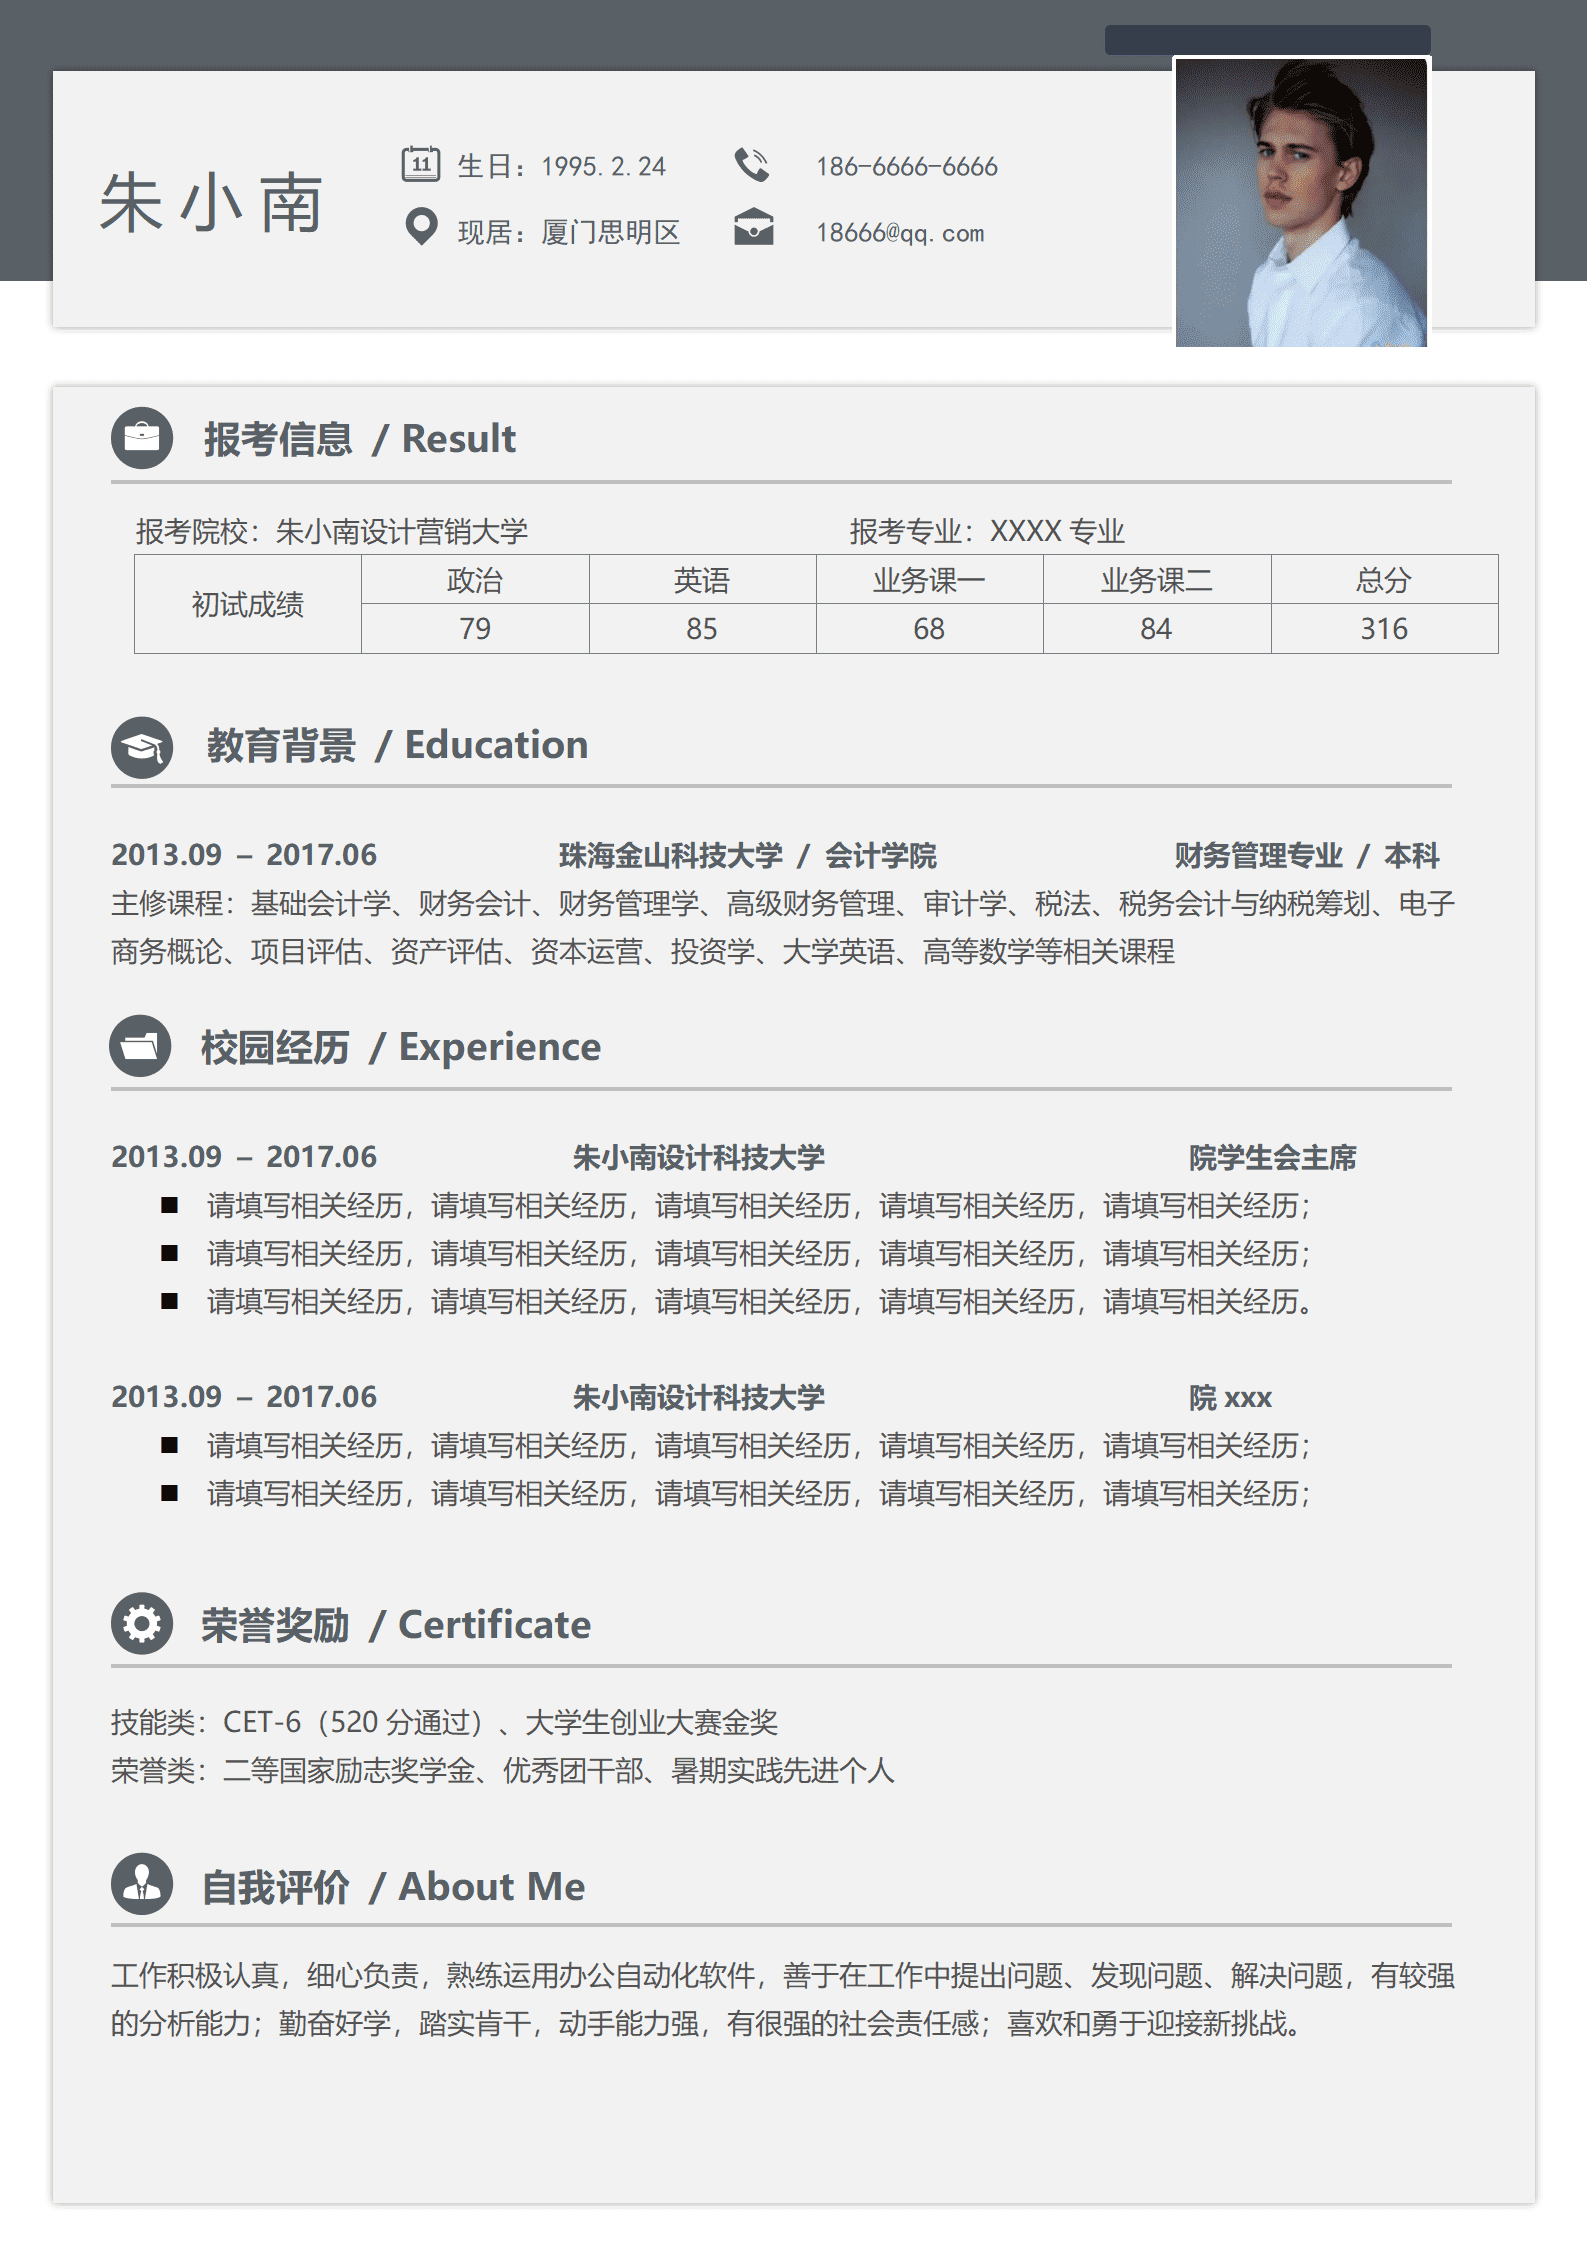This screenshot has height=2245, width=1587.
Task: Click the 政治 column header
Action: [475, 580]
